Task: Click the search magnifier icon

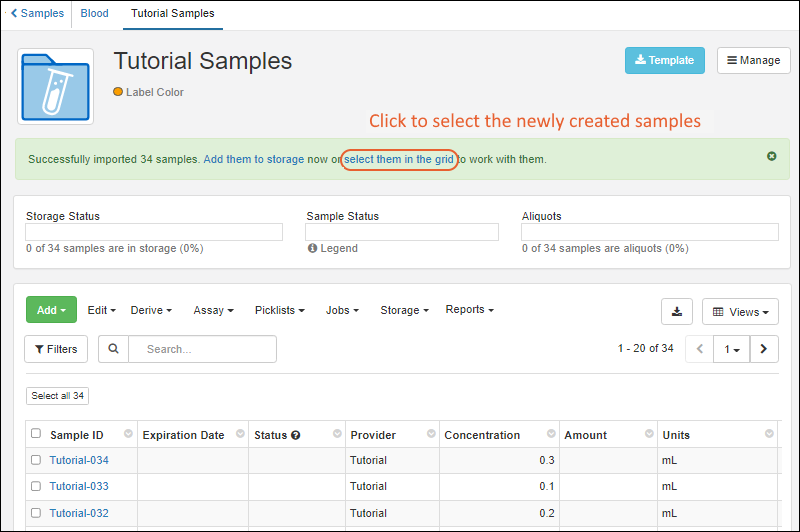Action: (x=113, y=349)
